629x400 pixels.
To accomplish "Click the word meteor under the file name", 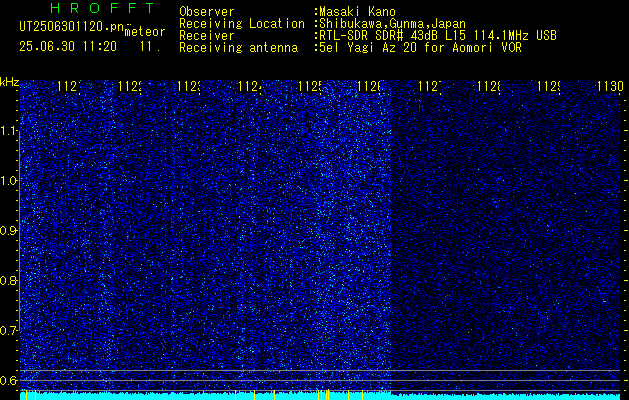I will (x=145, y=32).
